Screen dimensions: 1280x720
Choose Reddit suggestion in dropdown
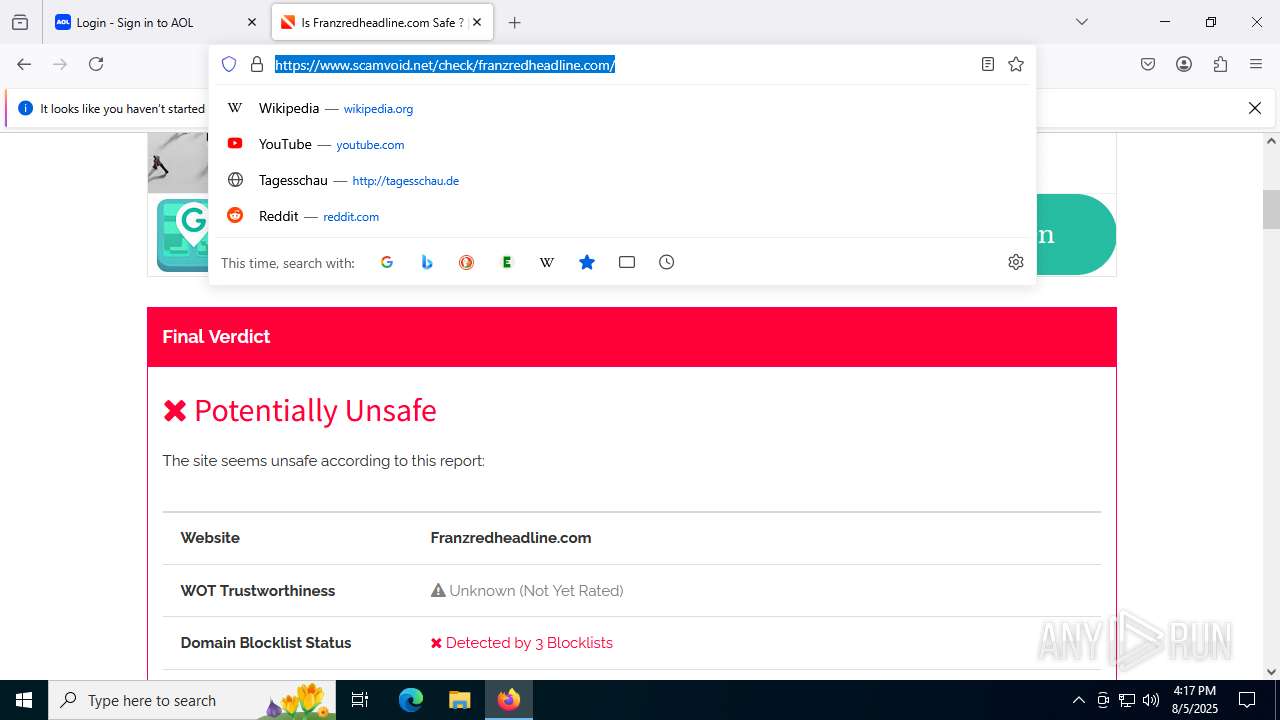[622, 216]
